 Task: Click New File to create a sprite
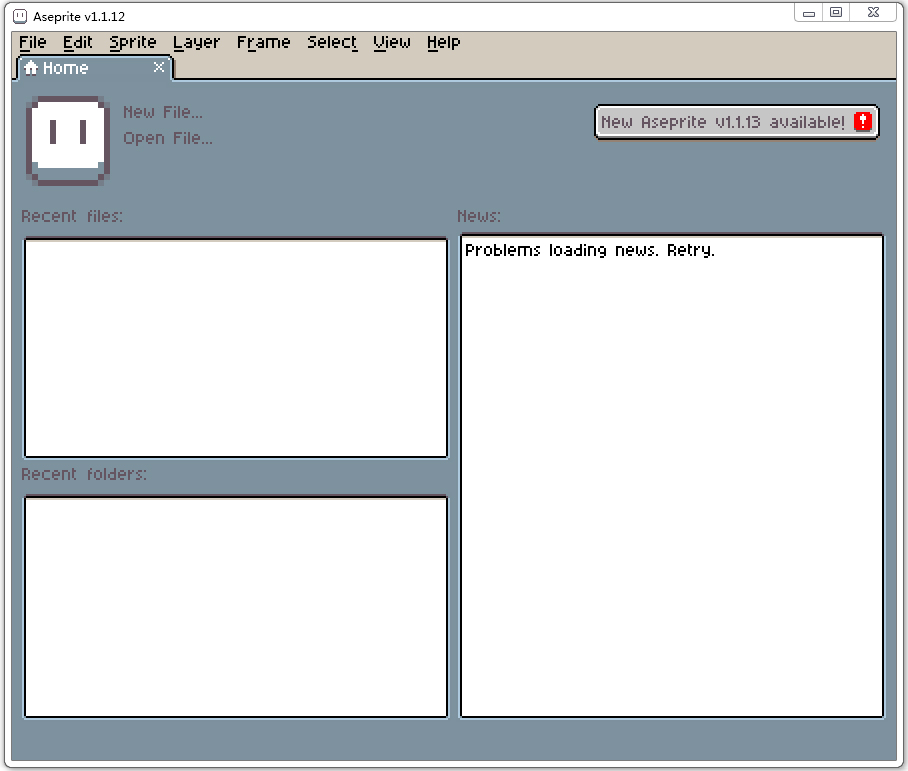[163, 111]
